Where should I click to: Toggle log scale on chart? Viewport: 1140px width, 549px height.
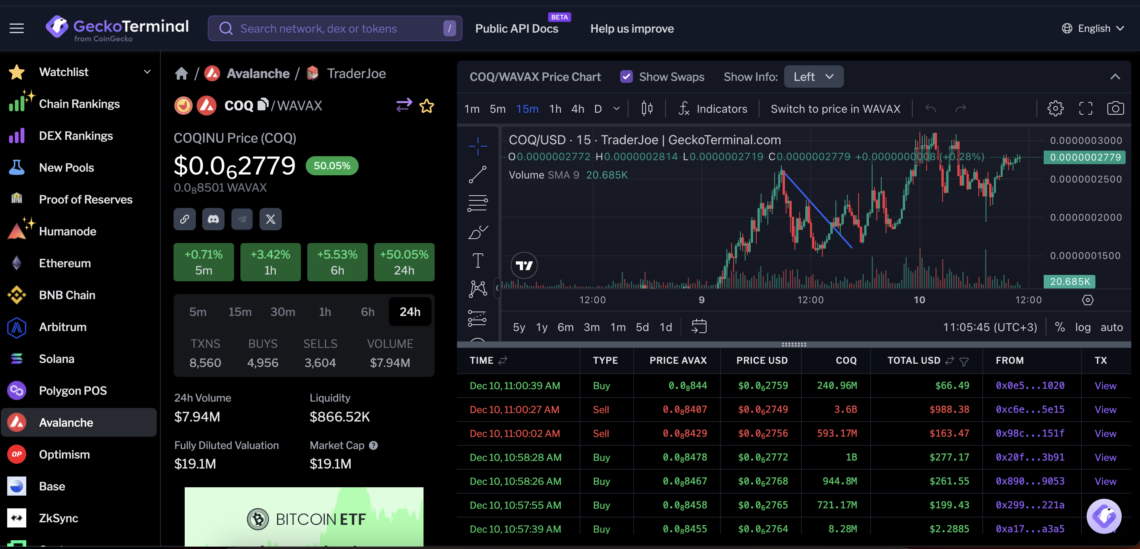coord(1083,327)
